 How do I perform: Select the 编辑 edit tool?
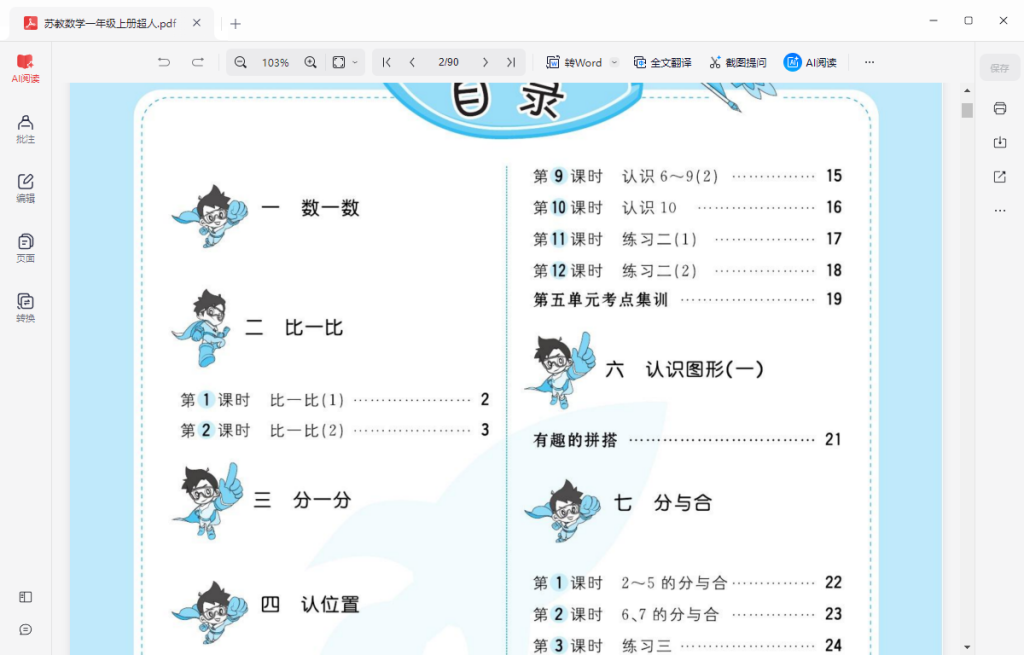pos(25,188)
